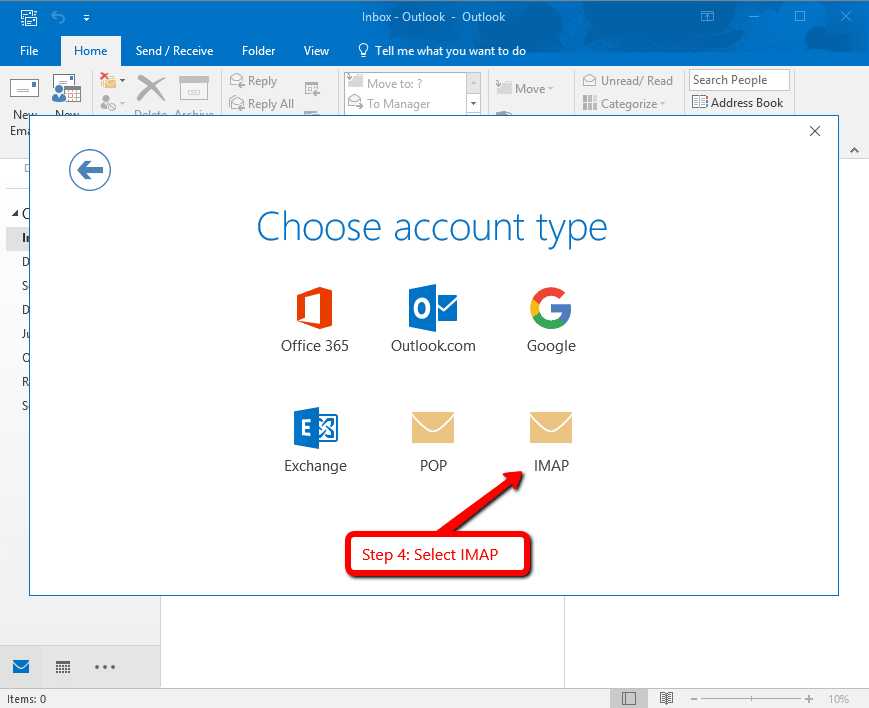Viewport: 869px width, 708px height.
Task: Choose the Exchange account type
Action: pos(315,440)
